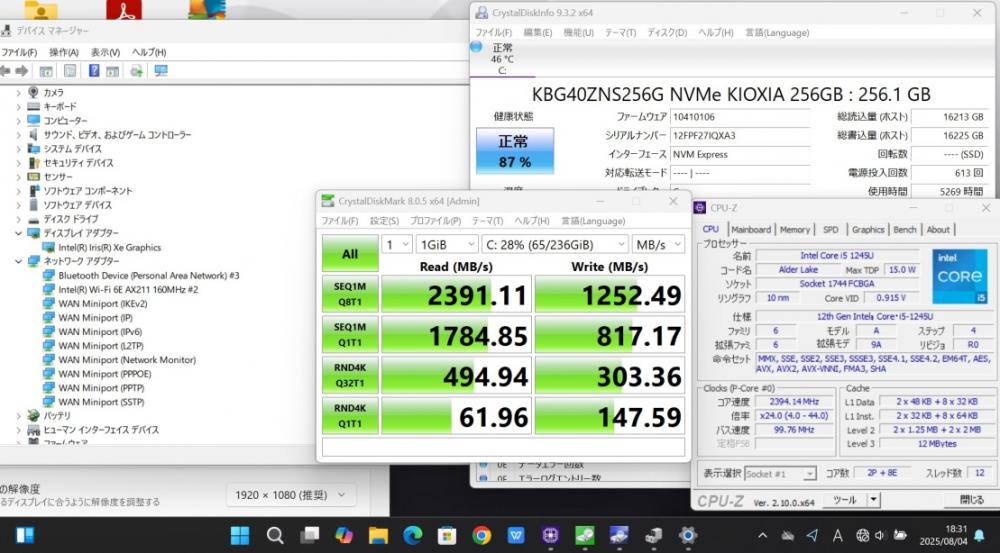Expand the カメラ node in Device Manager

click(18, 92)
